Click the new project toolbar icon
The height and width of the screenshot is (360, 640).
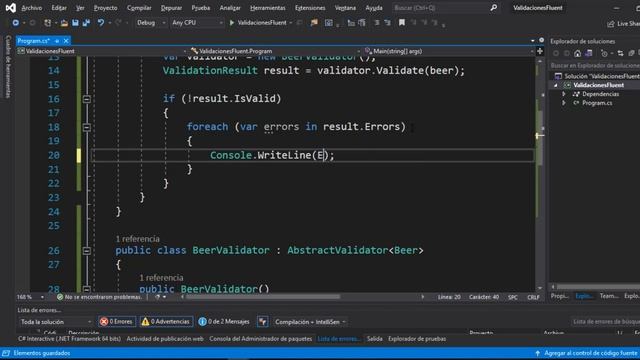point(47,23)
